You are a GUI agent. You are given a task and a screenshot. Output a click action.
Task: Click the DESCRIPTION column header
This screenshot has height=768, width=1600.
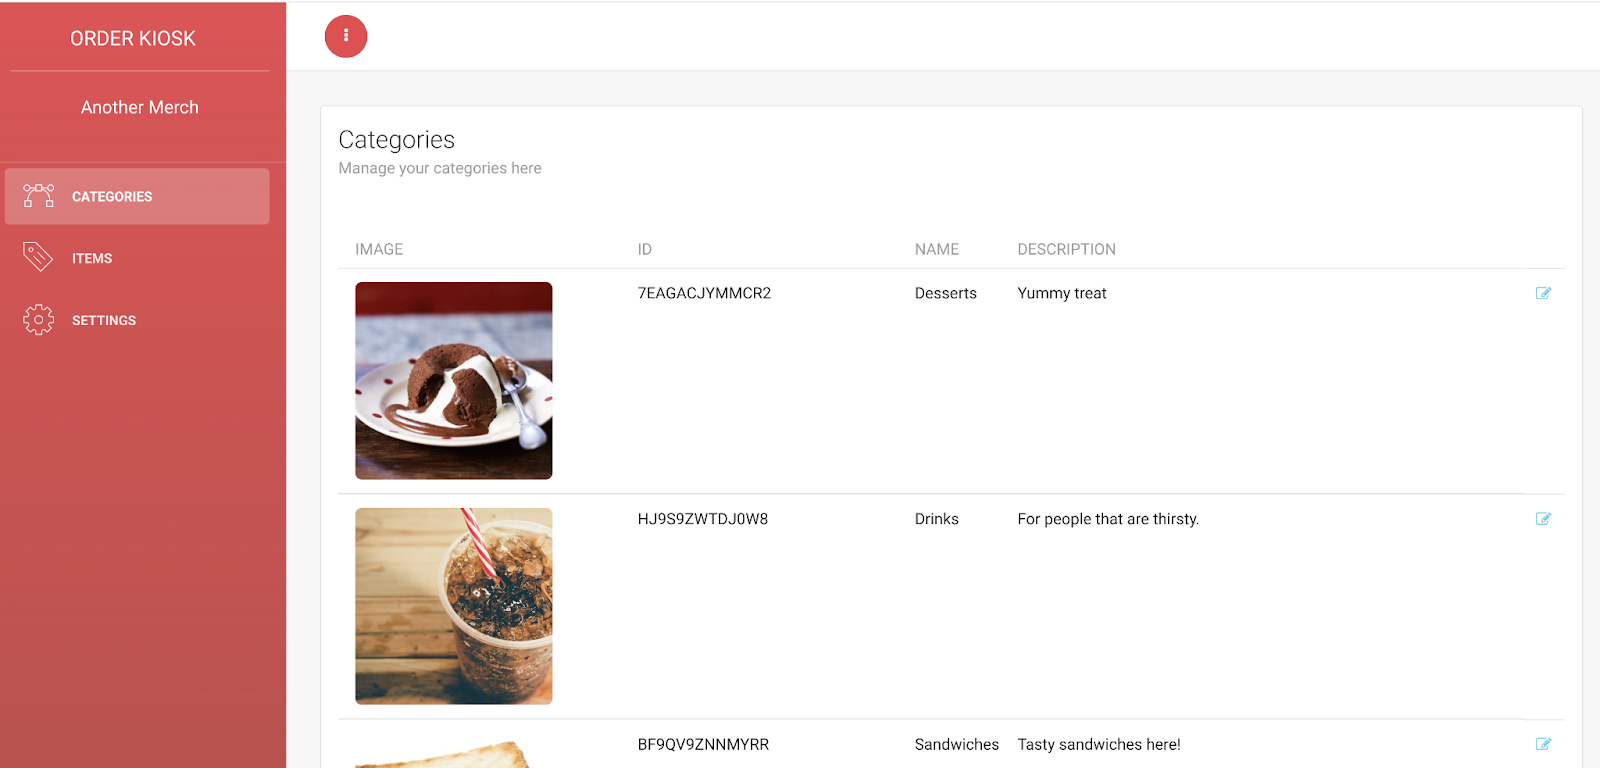[1067, 249]
